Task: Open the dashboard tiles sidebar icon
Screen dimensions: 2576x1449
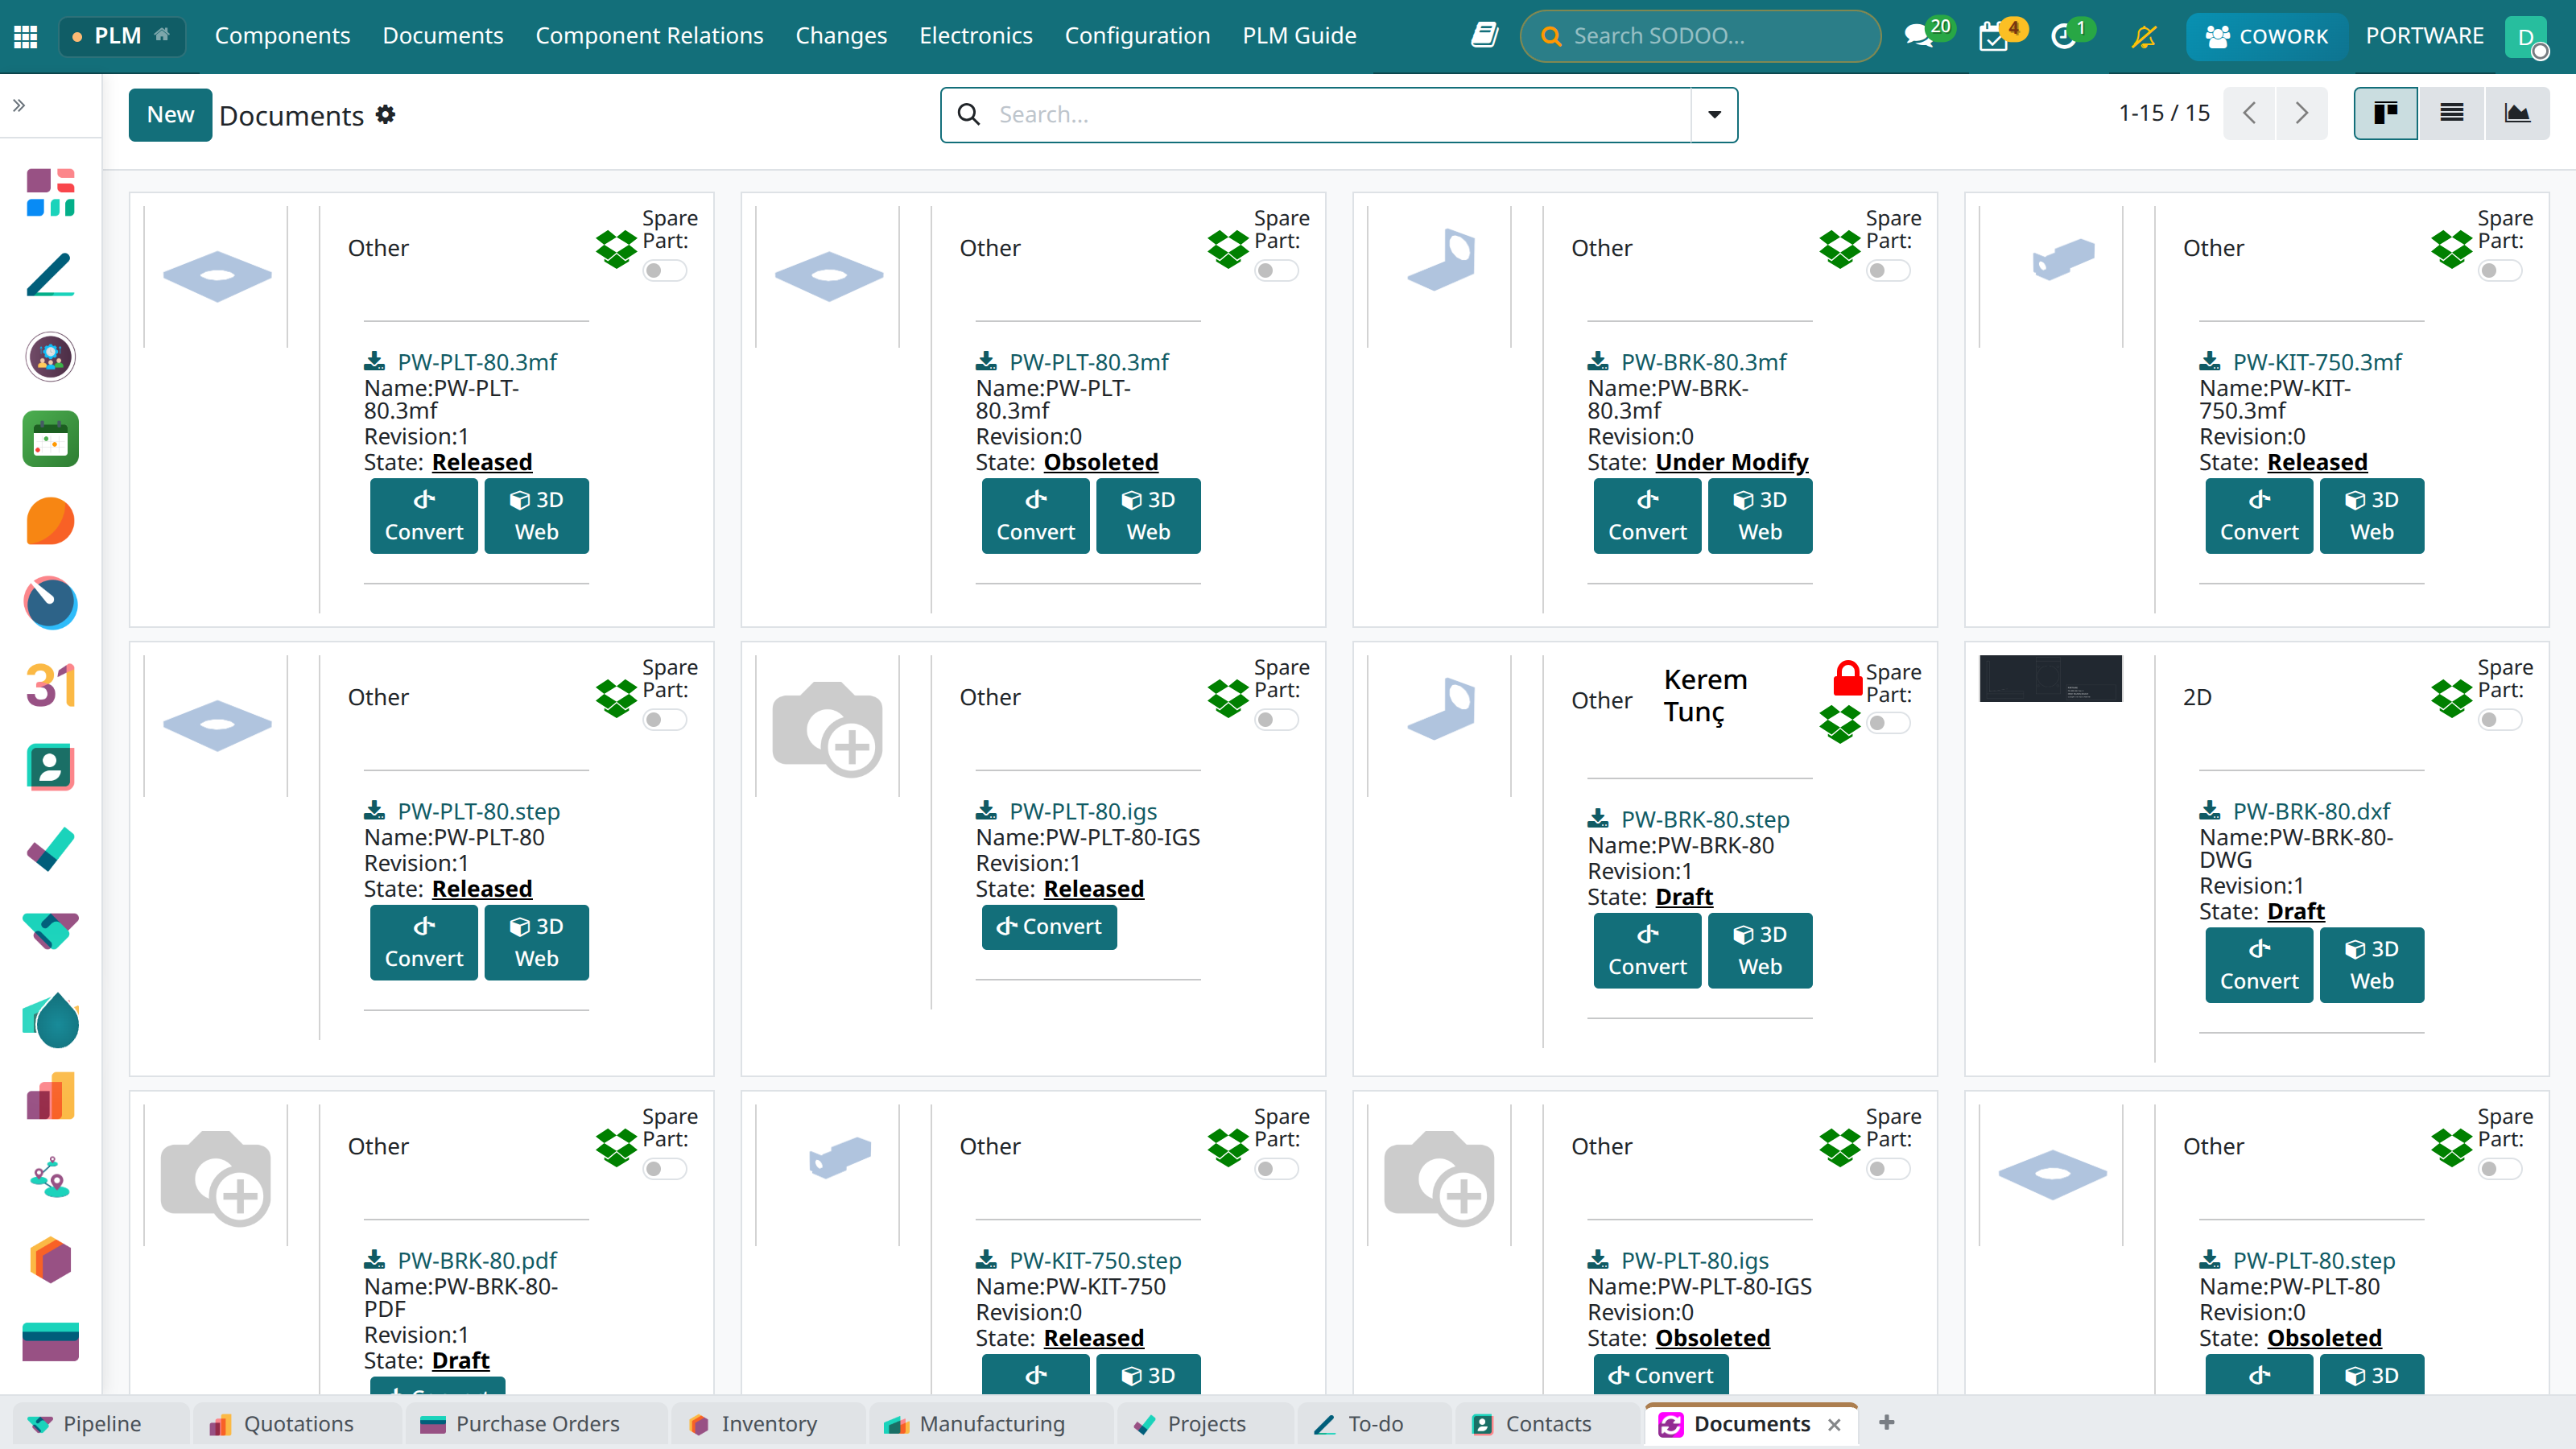Action: click(50, 192)
